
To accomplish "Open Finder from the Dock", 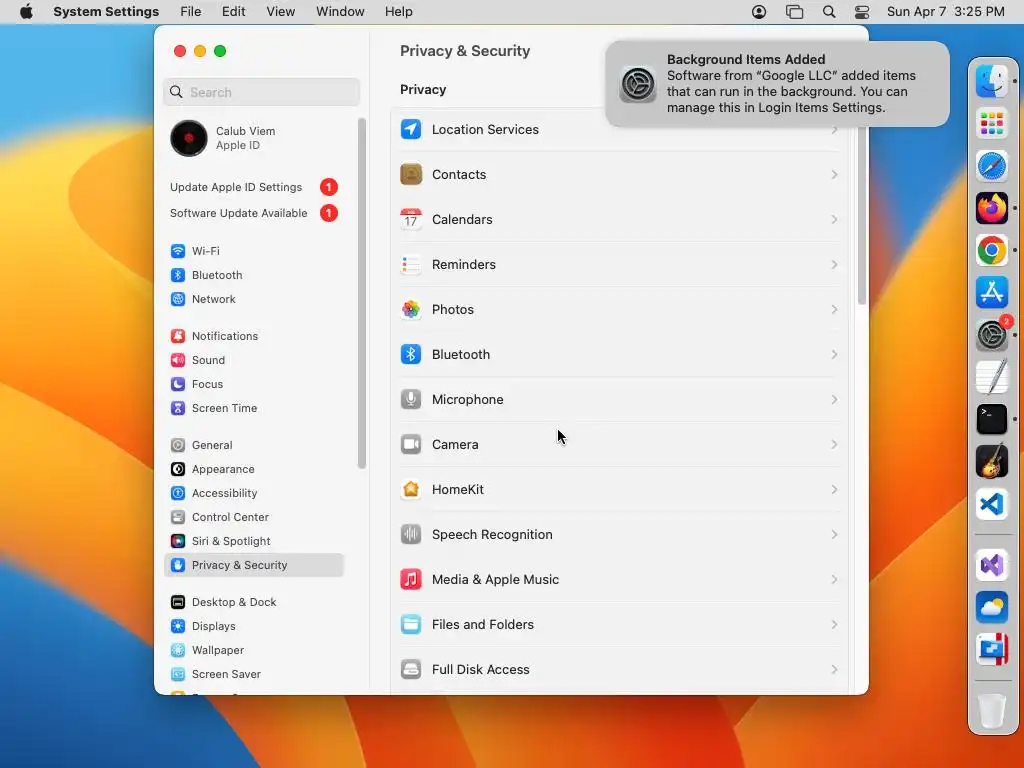I will click(x=991, y=81).
